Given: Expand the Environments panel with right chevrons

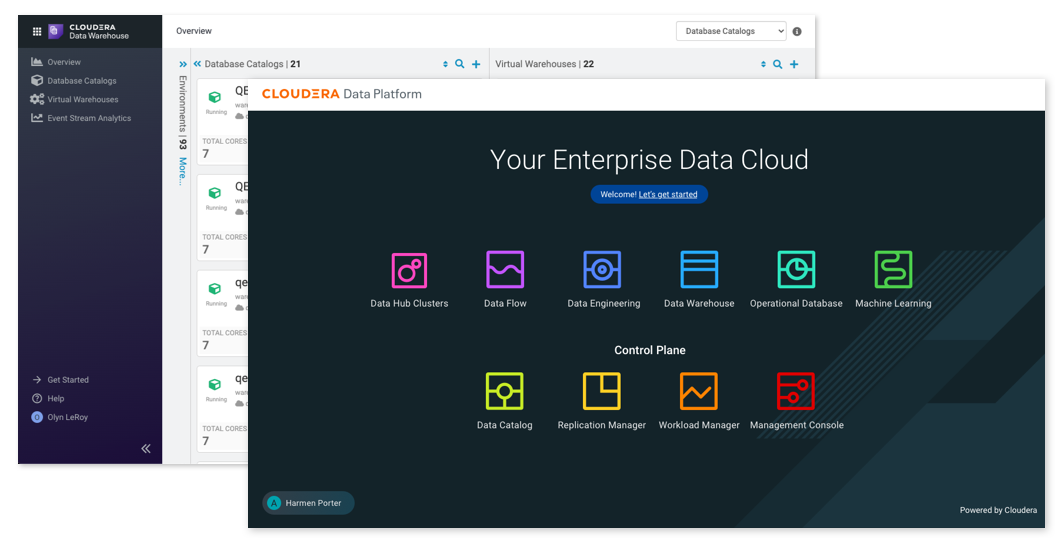Looking at the screenshot, I should [183, 64].
